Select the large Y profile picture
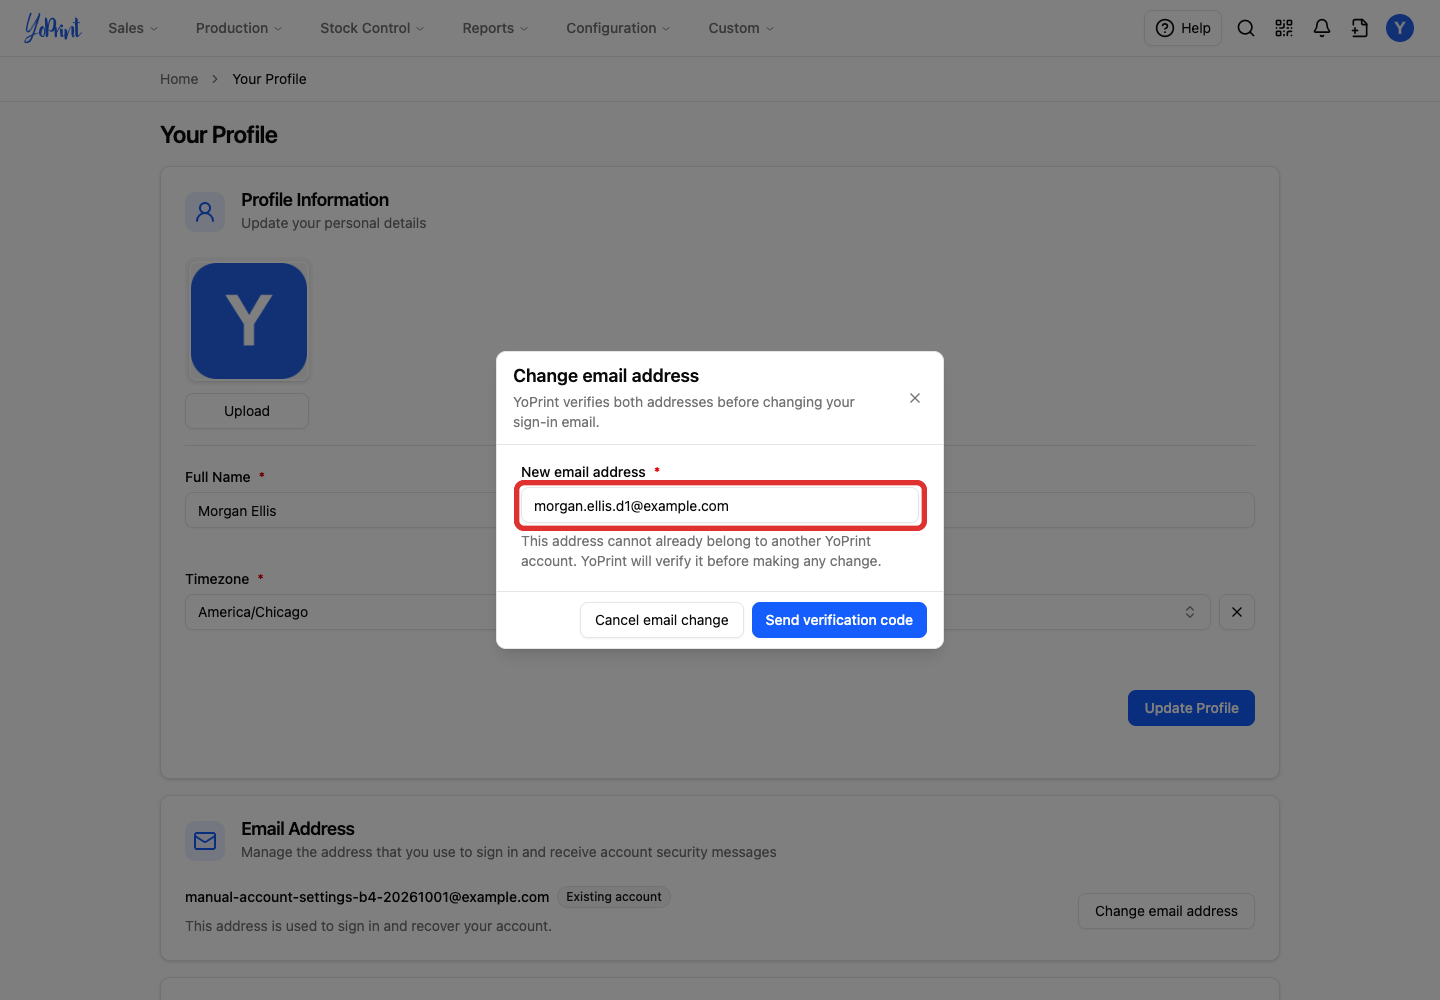Screen dimensions: 1440x1000 tap(249, 321)
